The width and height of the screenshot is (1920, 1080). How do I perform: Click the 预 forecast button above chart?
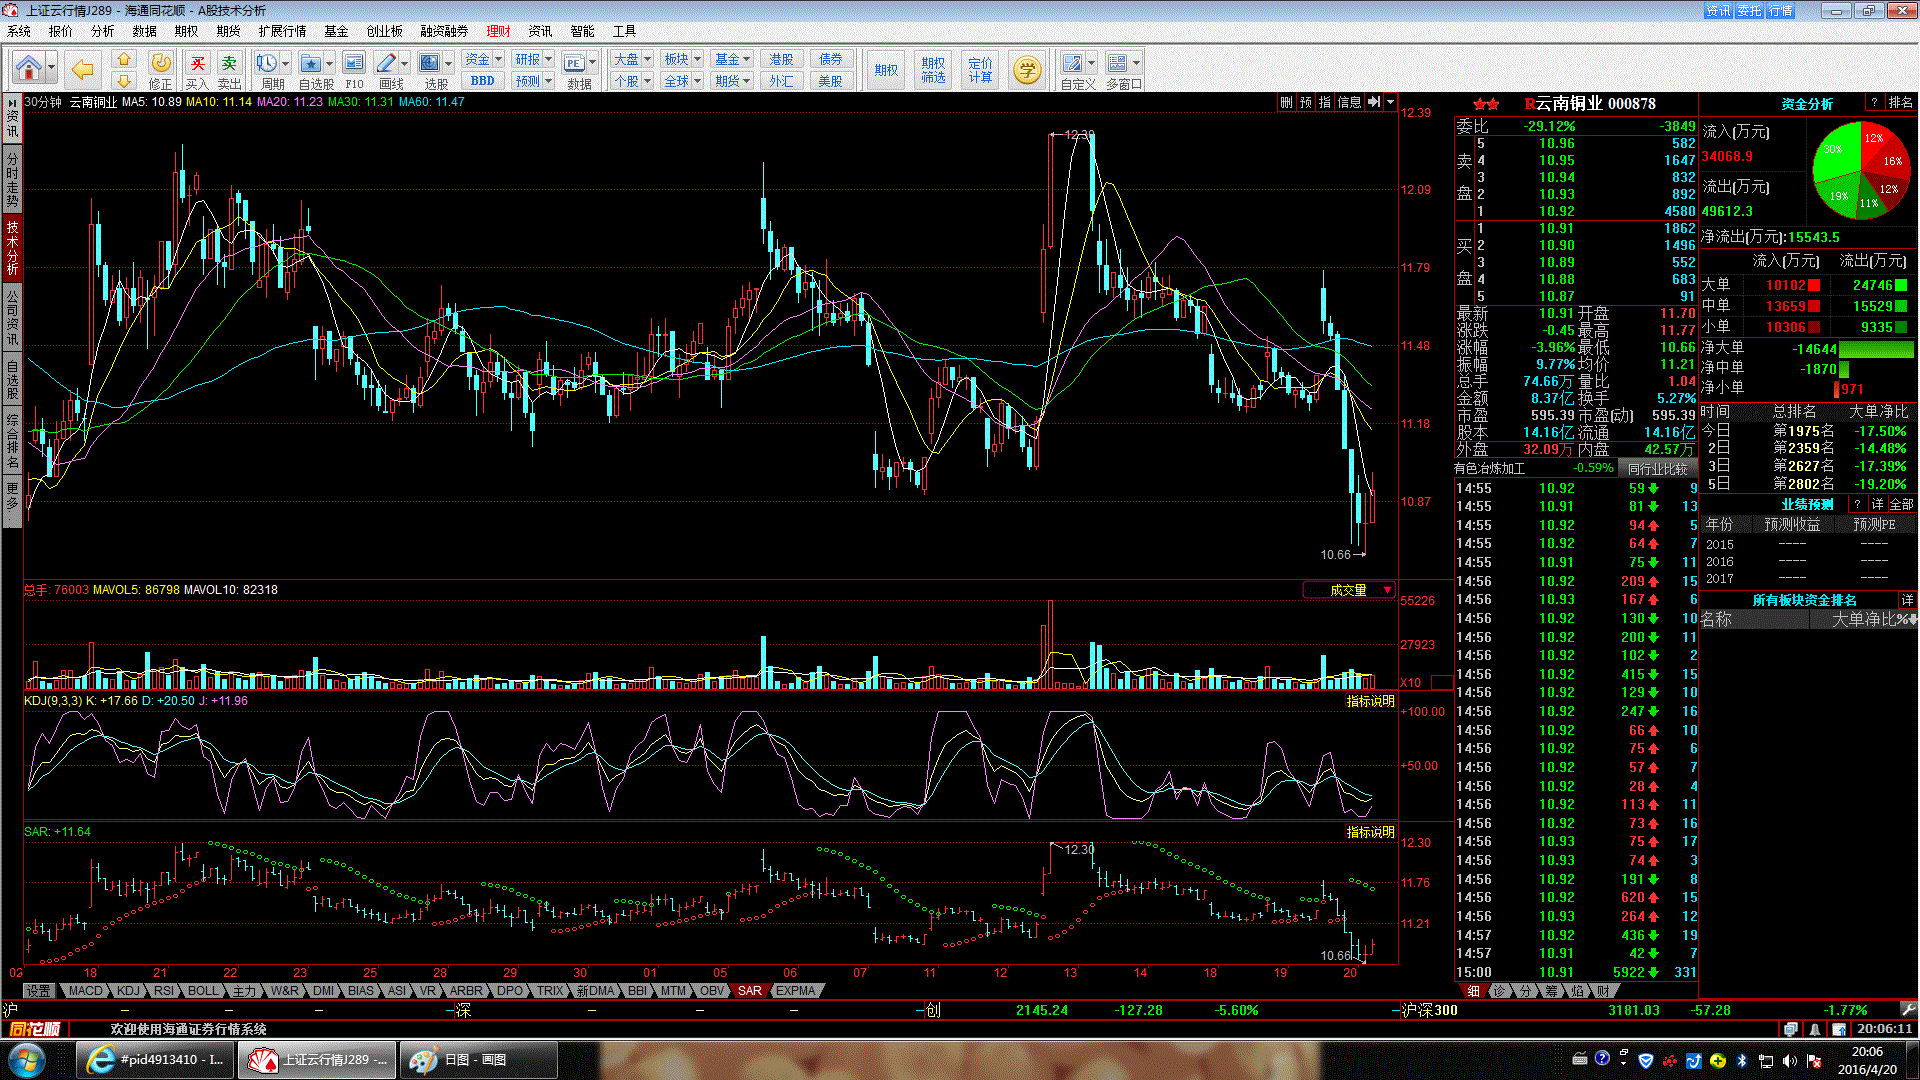[x=1306, y=102]
